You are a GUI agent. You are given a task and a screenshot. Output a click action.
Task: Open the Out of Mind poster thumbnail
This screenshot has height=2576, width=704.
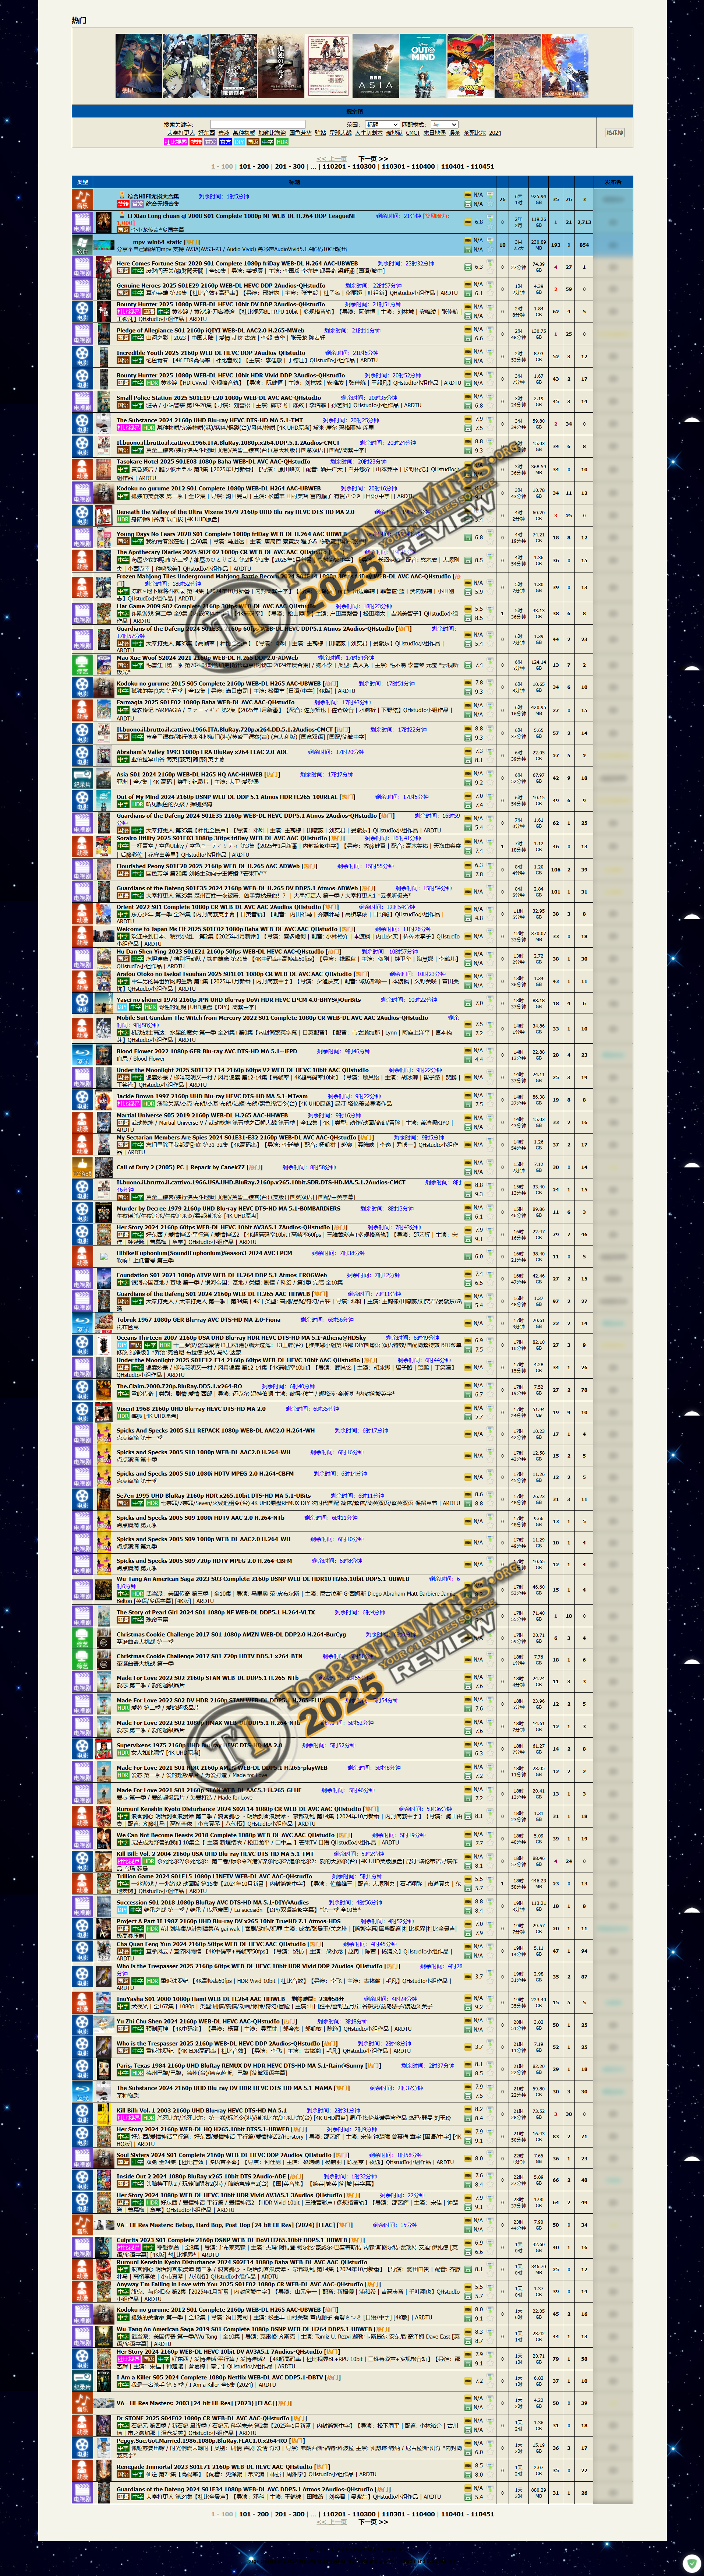pos(422,66)
